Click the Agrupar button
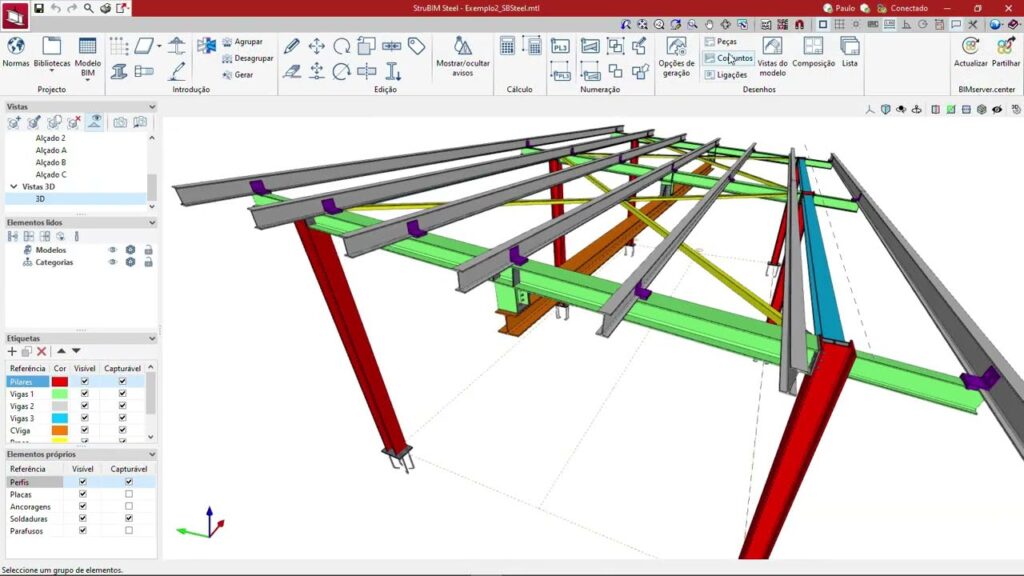 pyautogui.click(x=241, y=42)
